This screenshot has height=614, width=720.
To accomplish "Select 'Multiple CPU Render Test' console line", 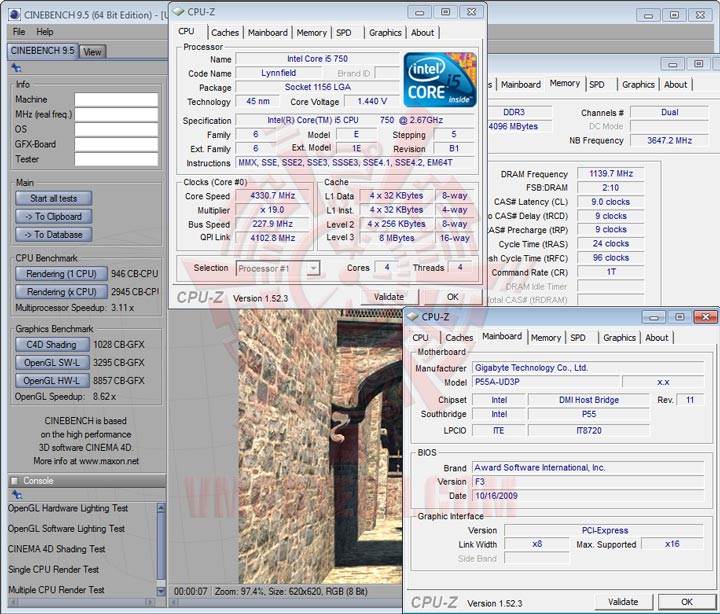I will coord(56,590).
